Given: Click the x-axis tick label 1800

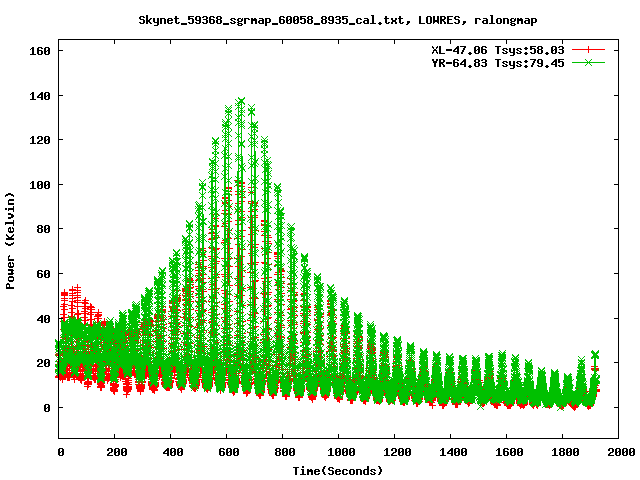Looking at the screenshot, I should 565,452.
